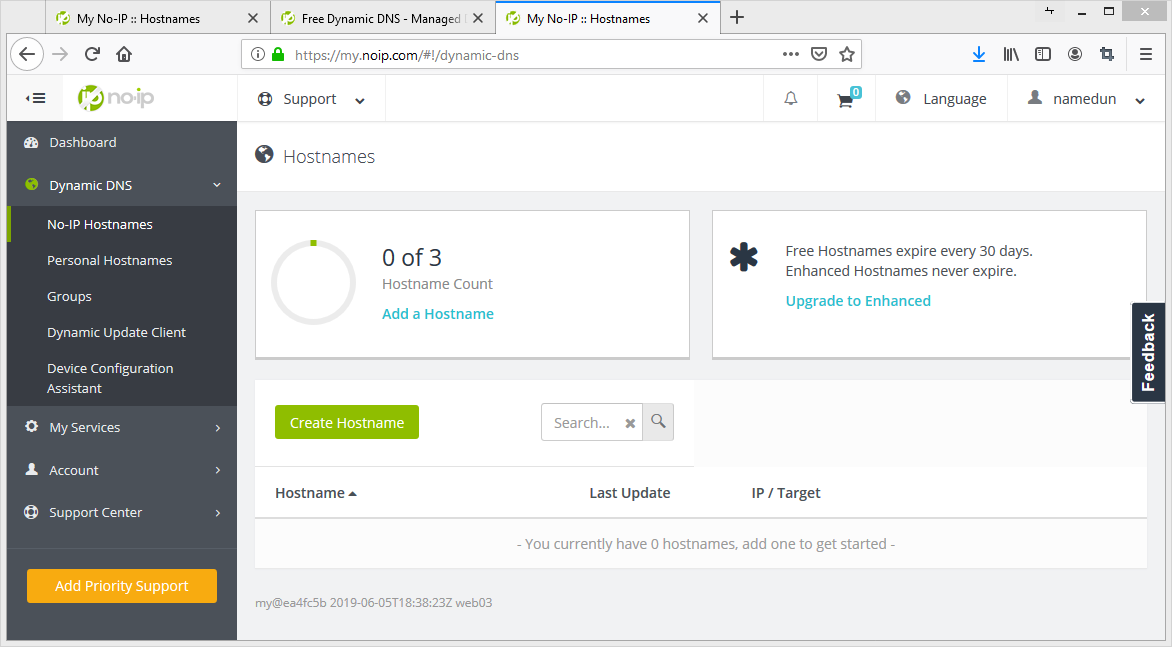Expand the Support dropdown in header
Viewport: 1172px width, 647px height.
(311, 99)
